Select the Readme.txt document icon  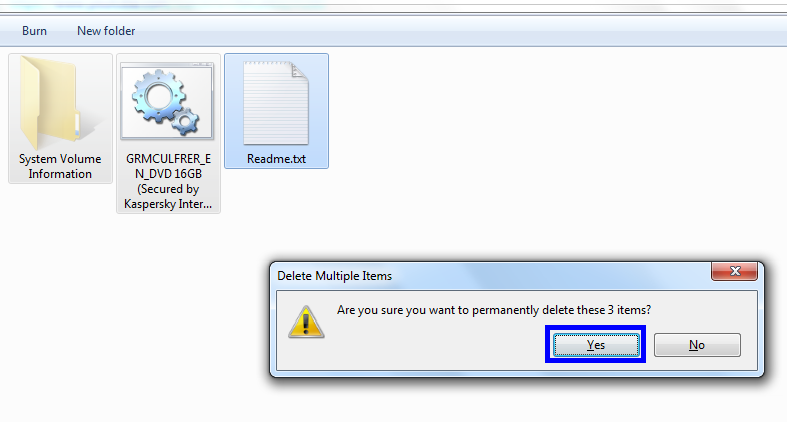(276, 103)
